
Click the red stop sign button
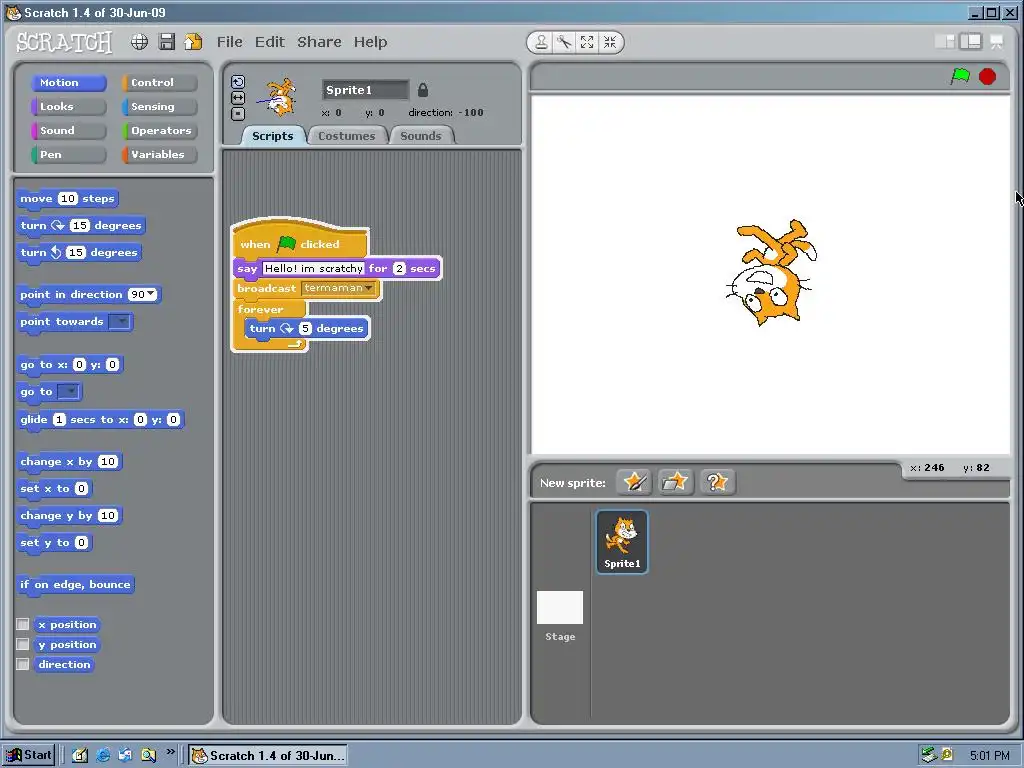[x=987, y=77]
